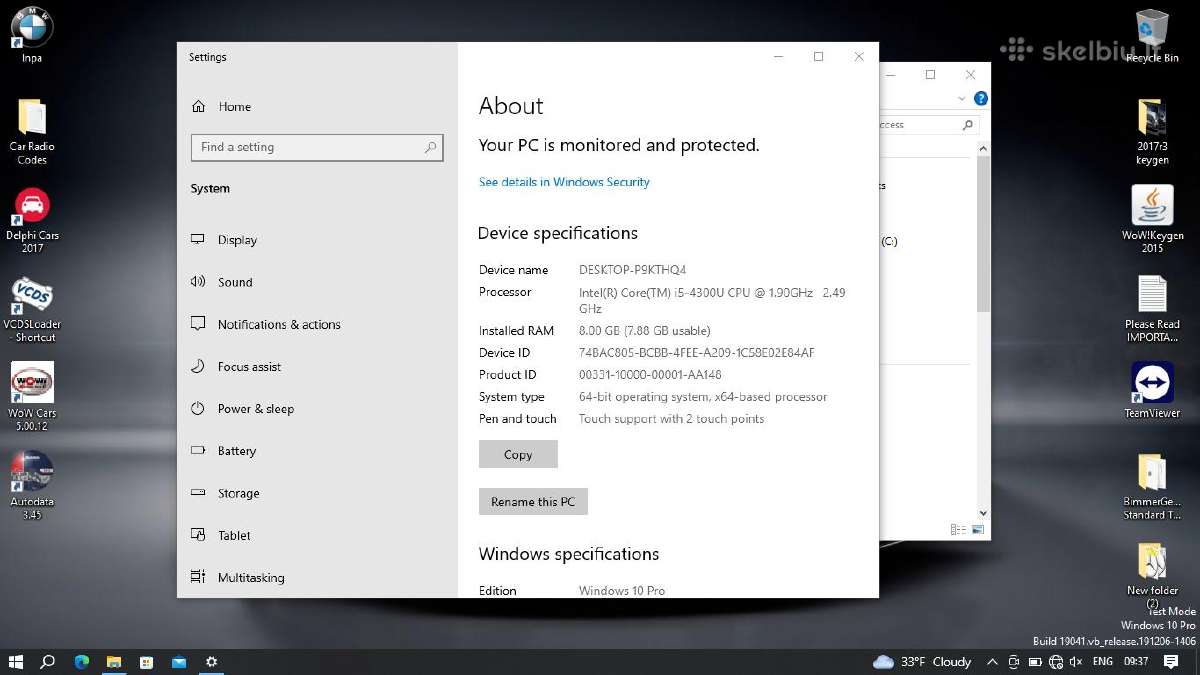Select the Installed RAM value 8.00 GB
Screen dimensions: 1200x675
(645, 331)
